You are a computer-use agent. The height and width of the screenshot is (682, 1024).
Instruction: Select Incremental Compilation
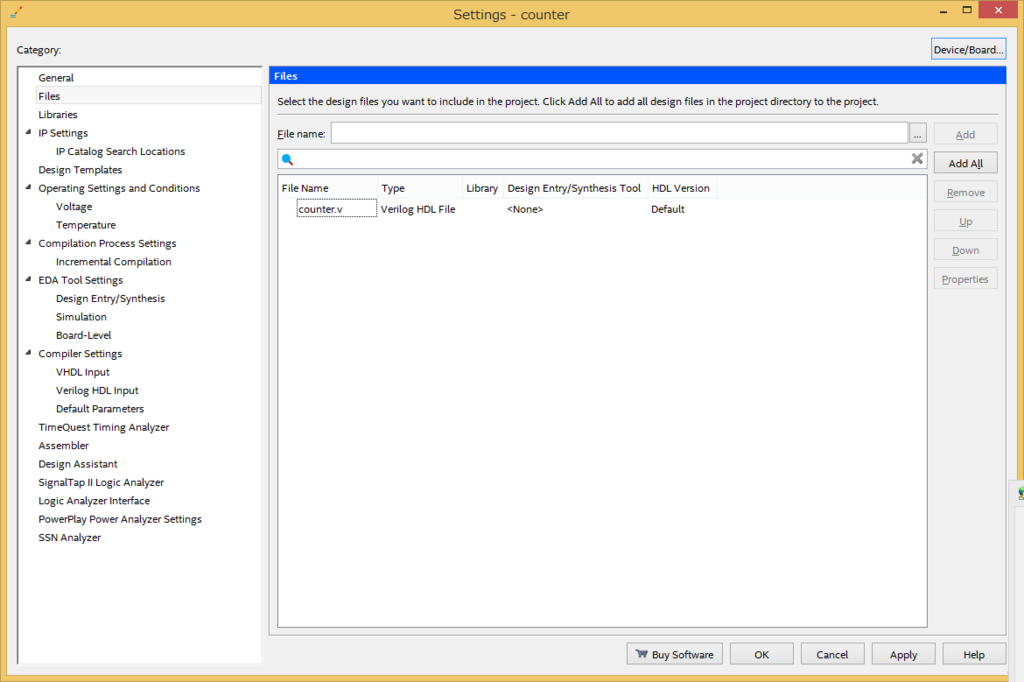(114, 261)
